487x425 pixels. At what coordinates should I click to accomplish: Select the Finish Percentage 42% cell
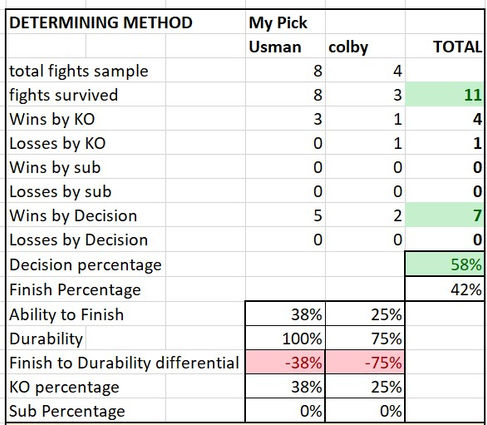click(445, 289)
